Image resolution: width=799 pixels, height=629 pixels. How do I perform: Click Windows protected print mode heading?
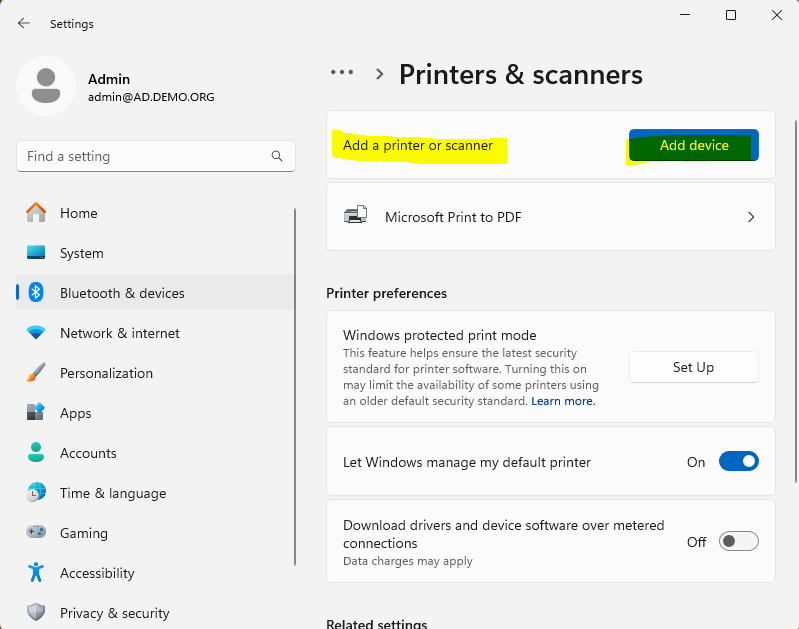click(439, 335)
